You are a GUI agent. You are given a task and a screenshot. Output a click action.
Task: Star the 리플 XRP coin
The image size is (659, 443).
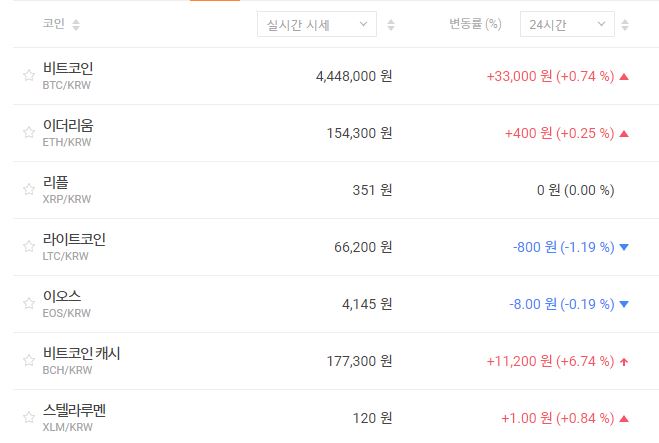tap(29, 190)
